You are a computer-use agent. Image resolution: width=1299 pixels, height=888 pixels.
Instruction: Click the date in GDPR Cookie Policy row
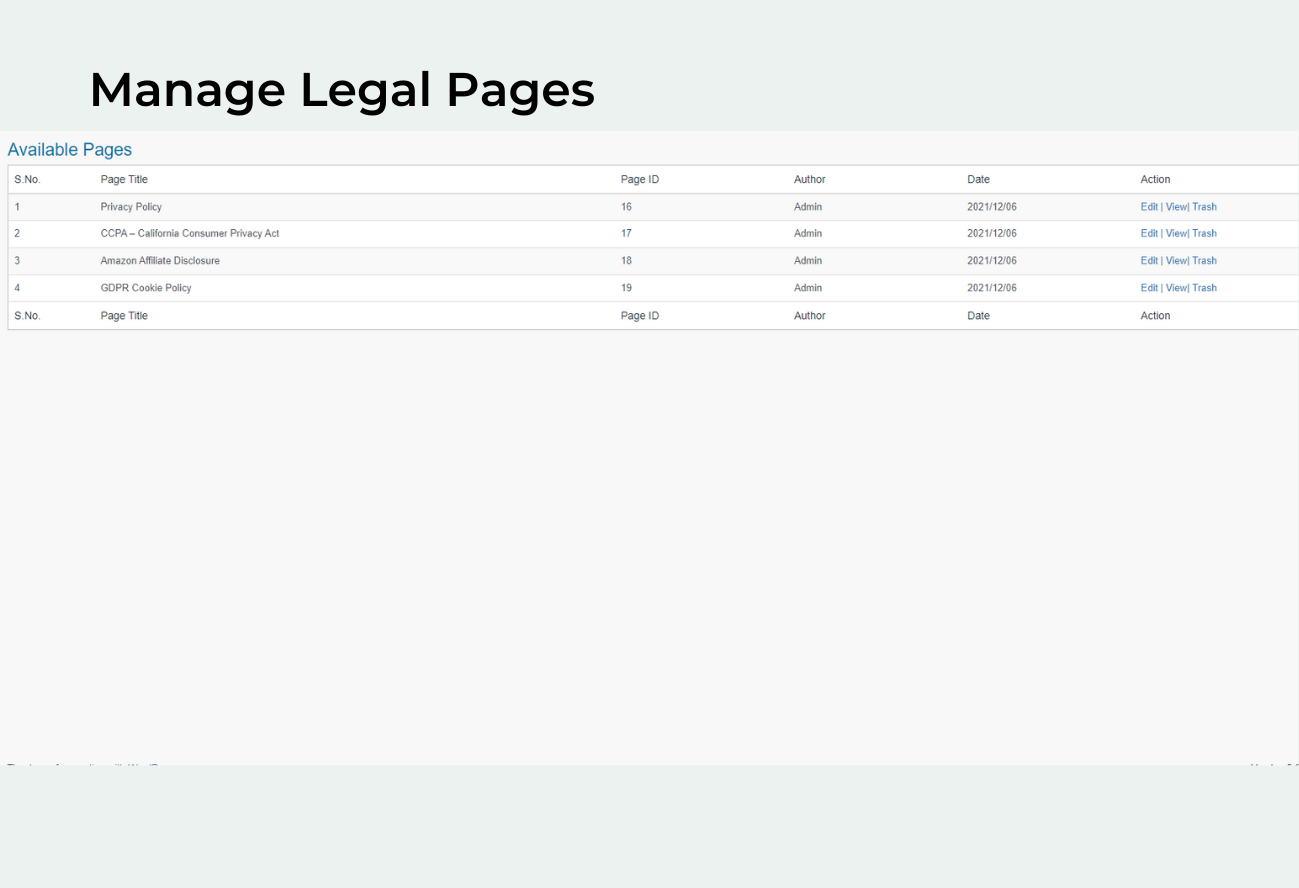point(992,287)
